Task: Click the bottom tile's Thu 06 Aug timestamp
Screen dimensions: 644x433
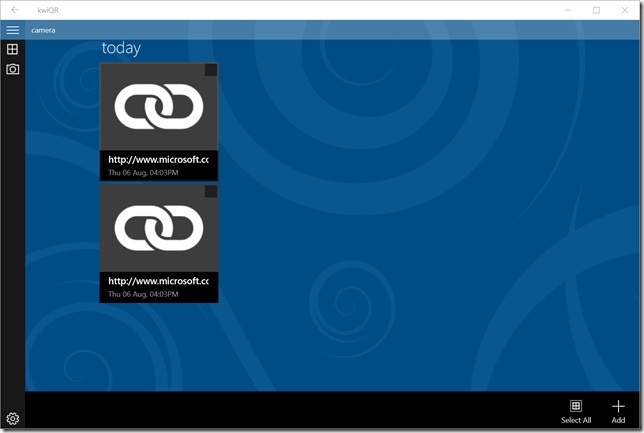Action: [x=143, y=294]
